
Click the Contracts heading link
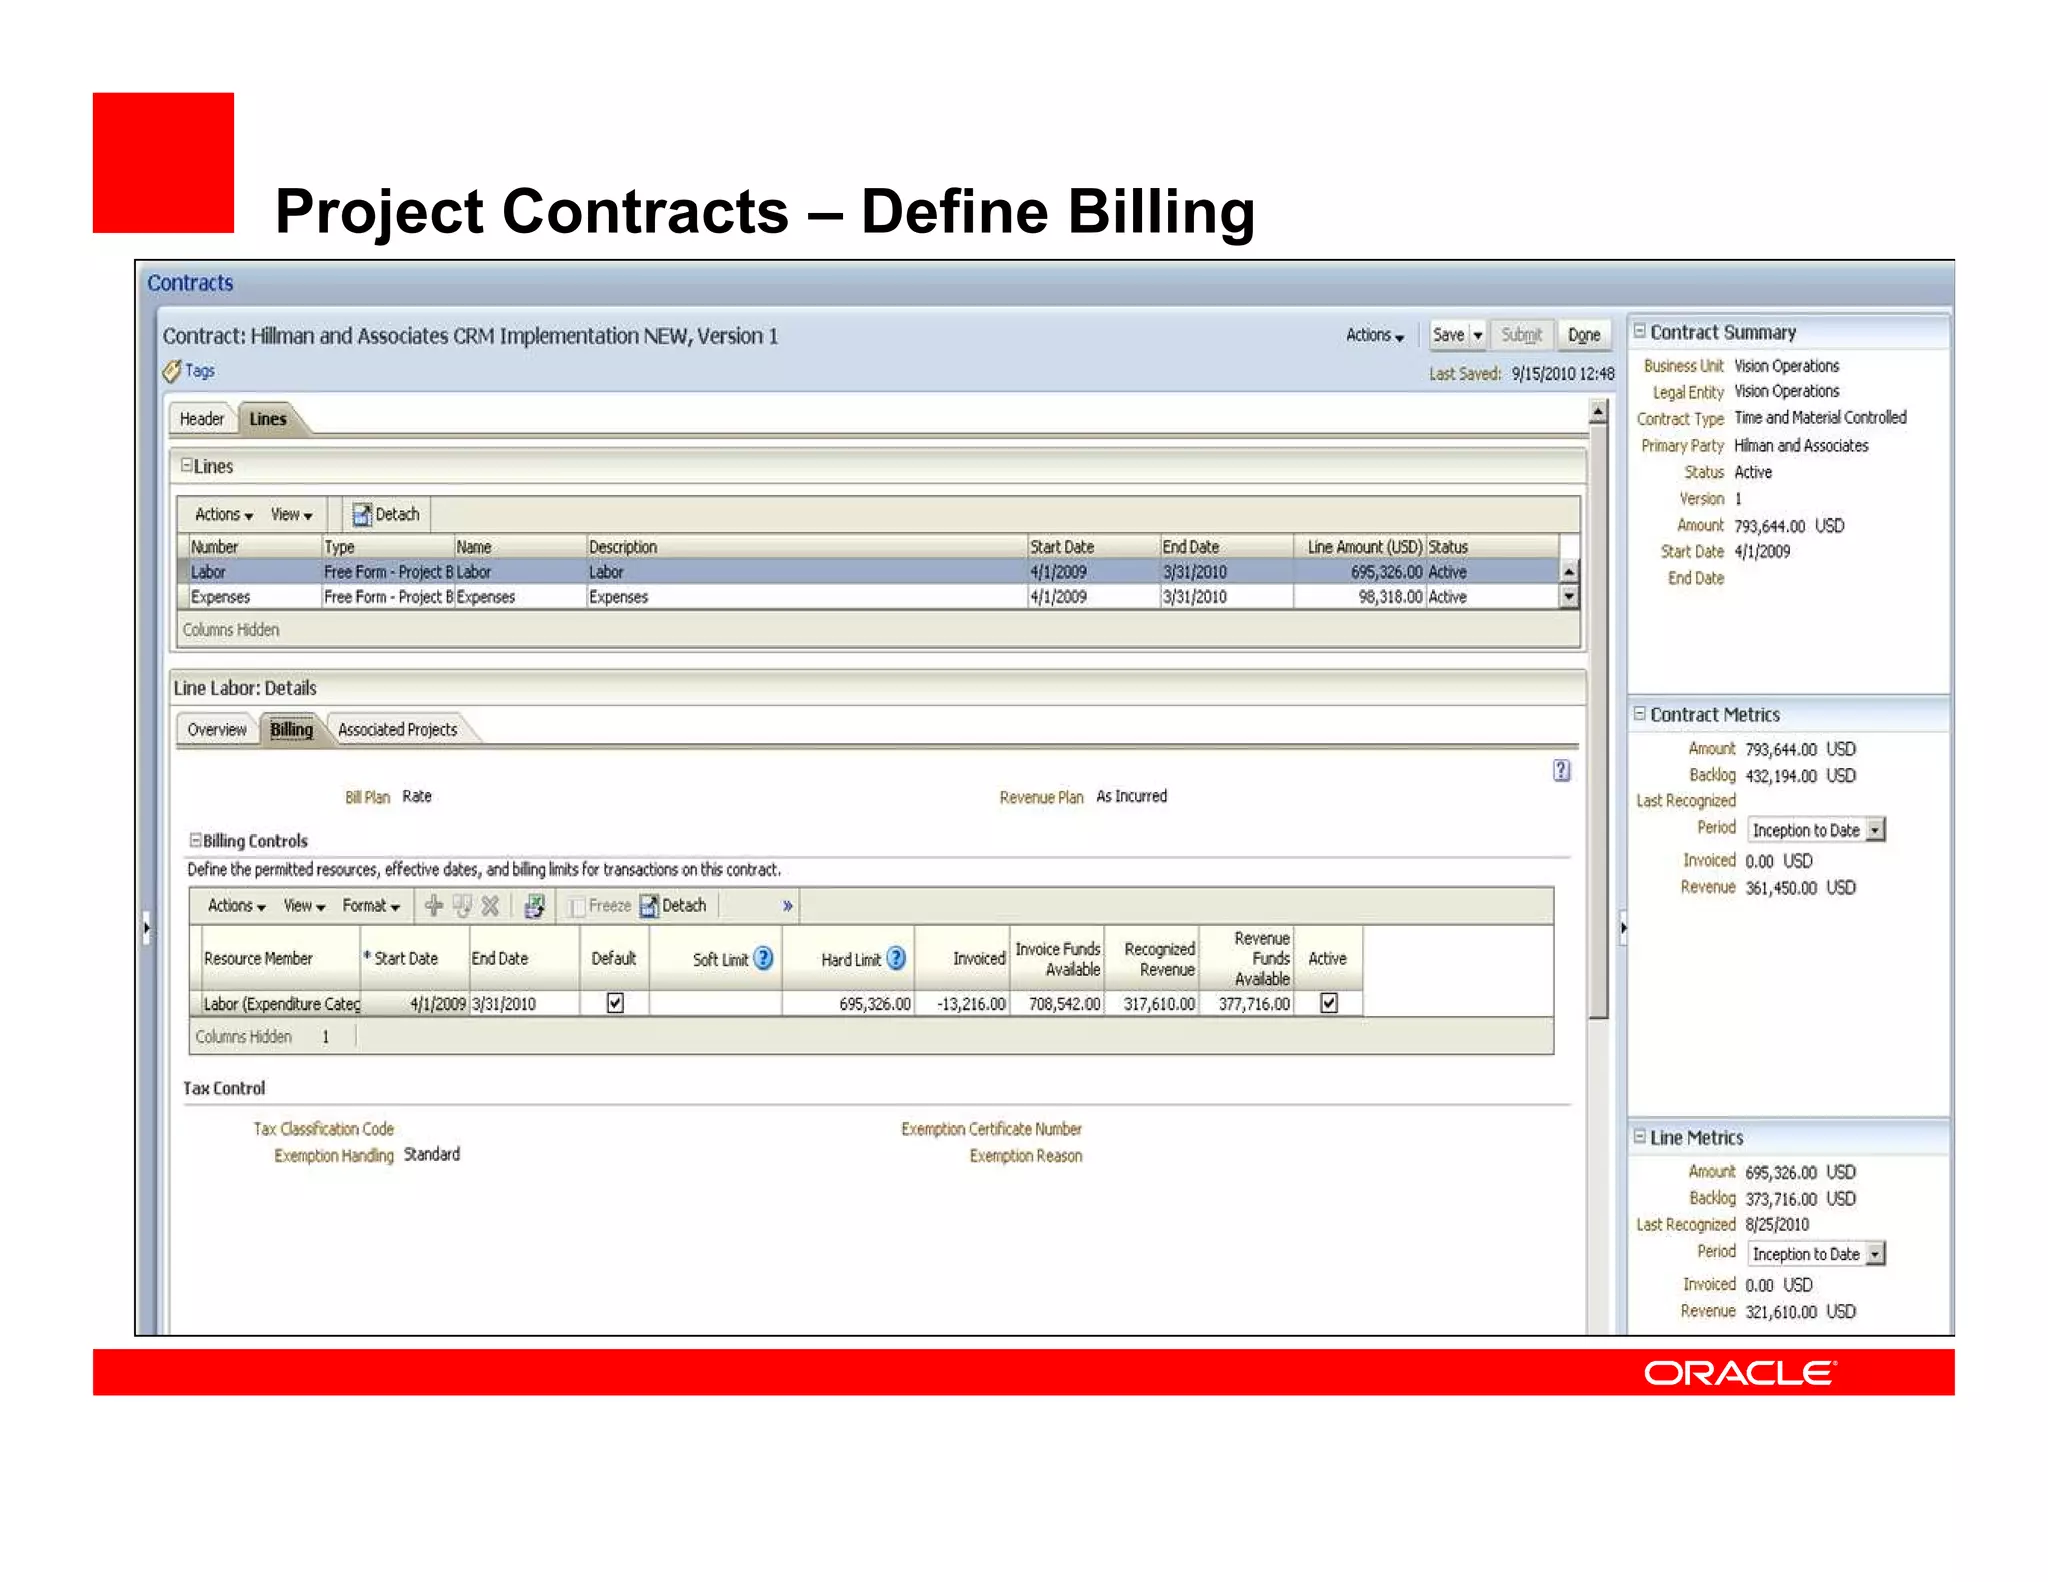[x=190, y=283]
